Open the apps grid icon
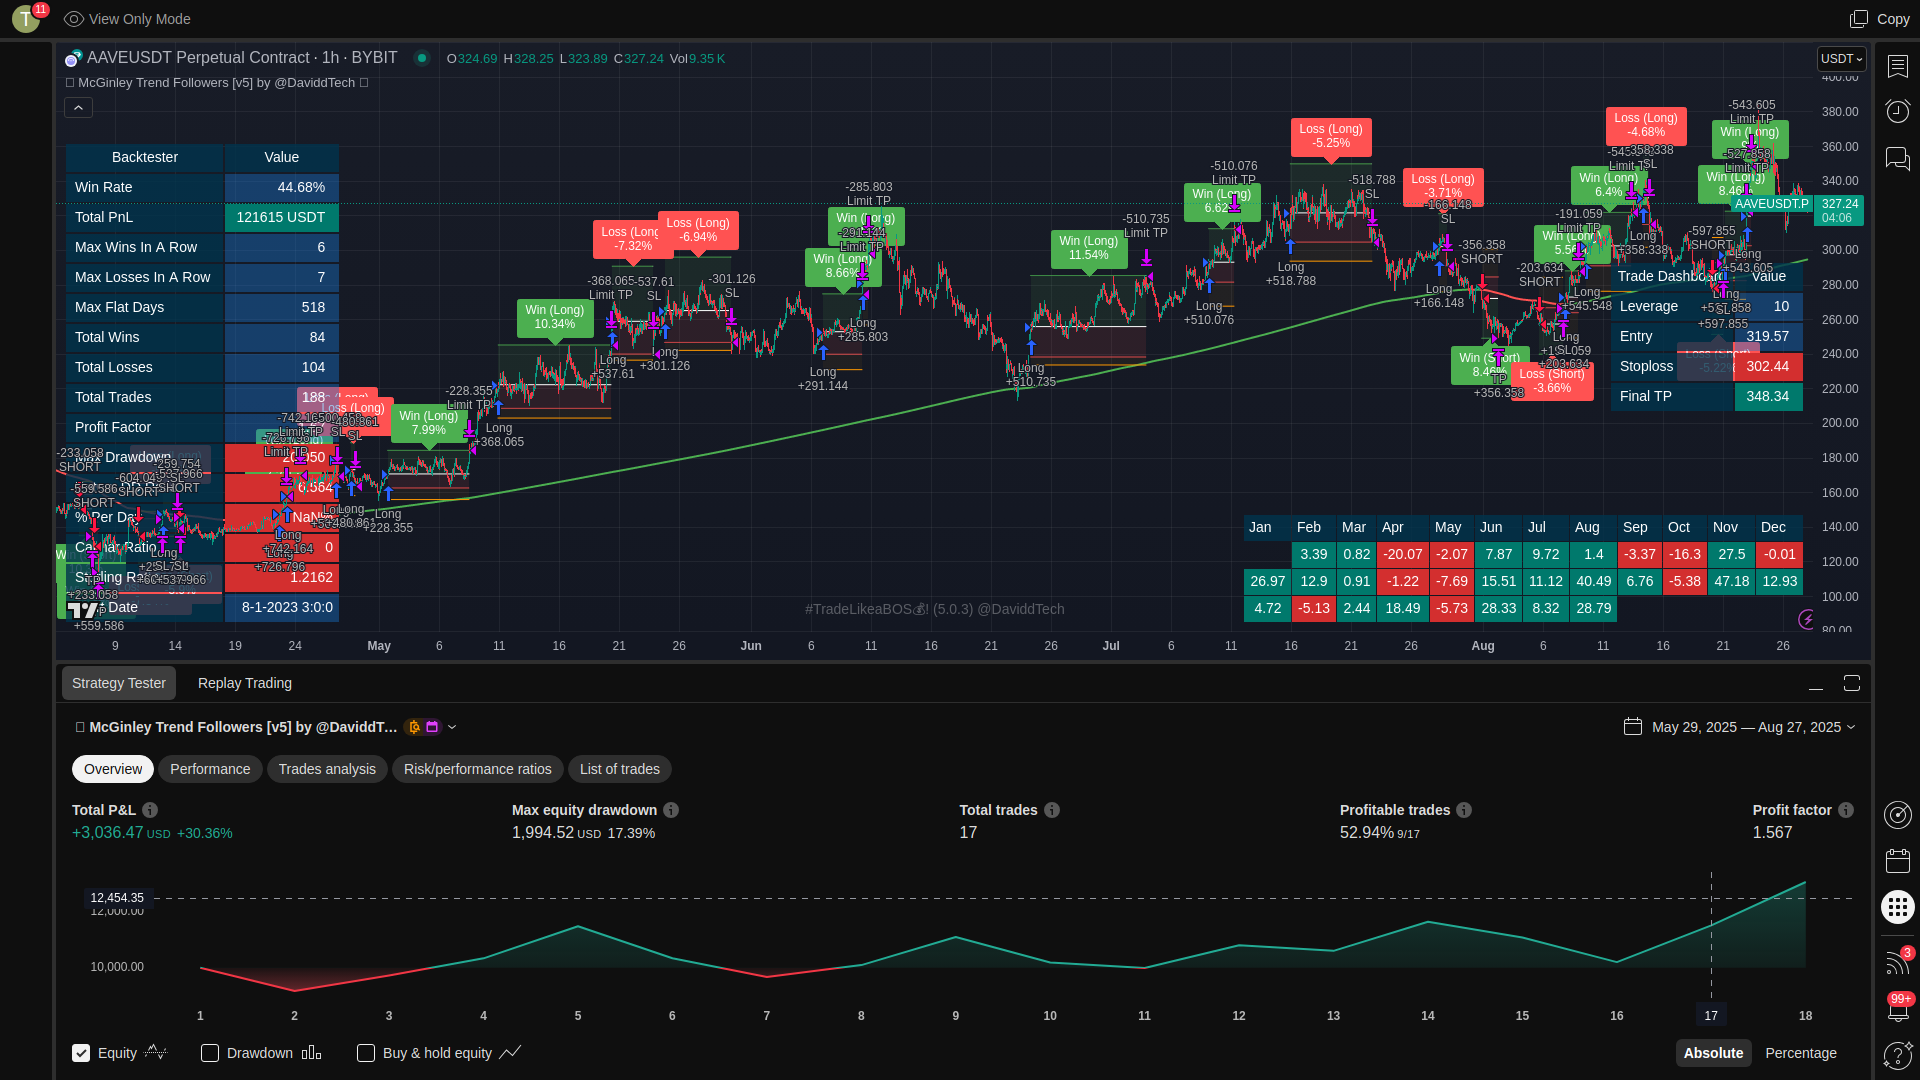 (1897, 907)
